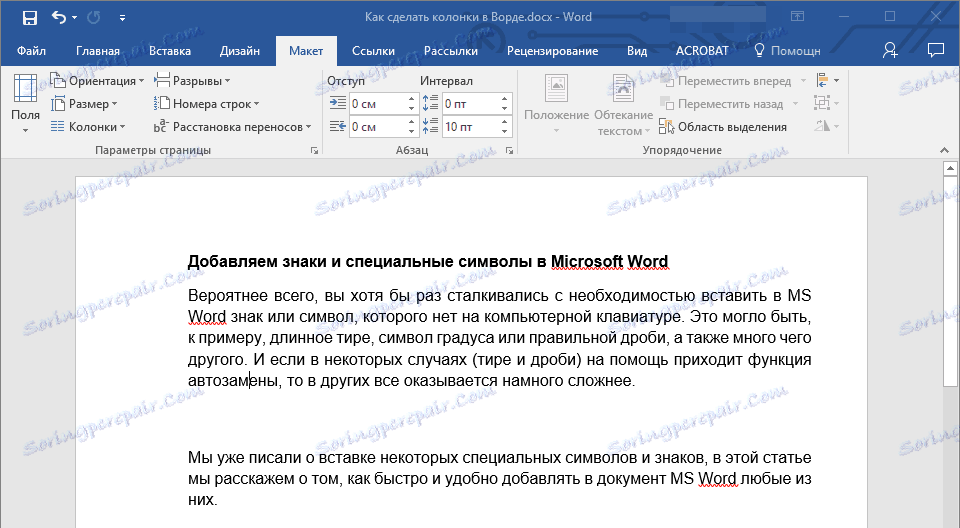Select the Макет tab
This screenshot has height=528, width=960.
(306, 51)
